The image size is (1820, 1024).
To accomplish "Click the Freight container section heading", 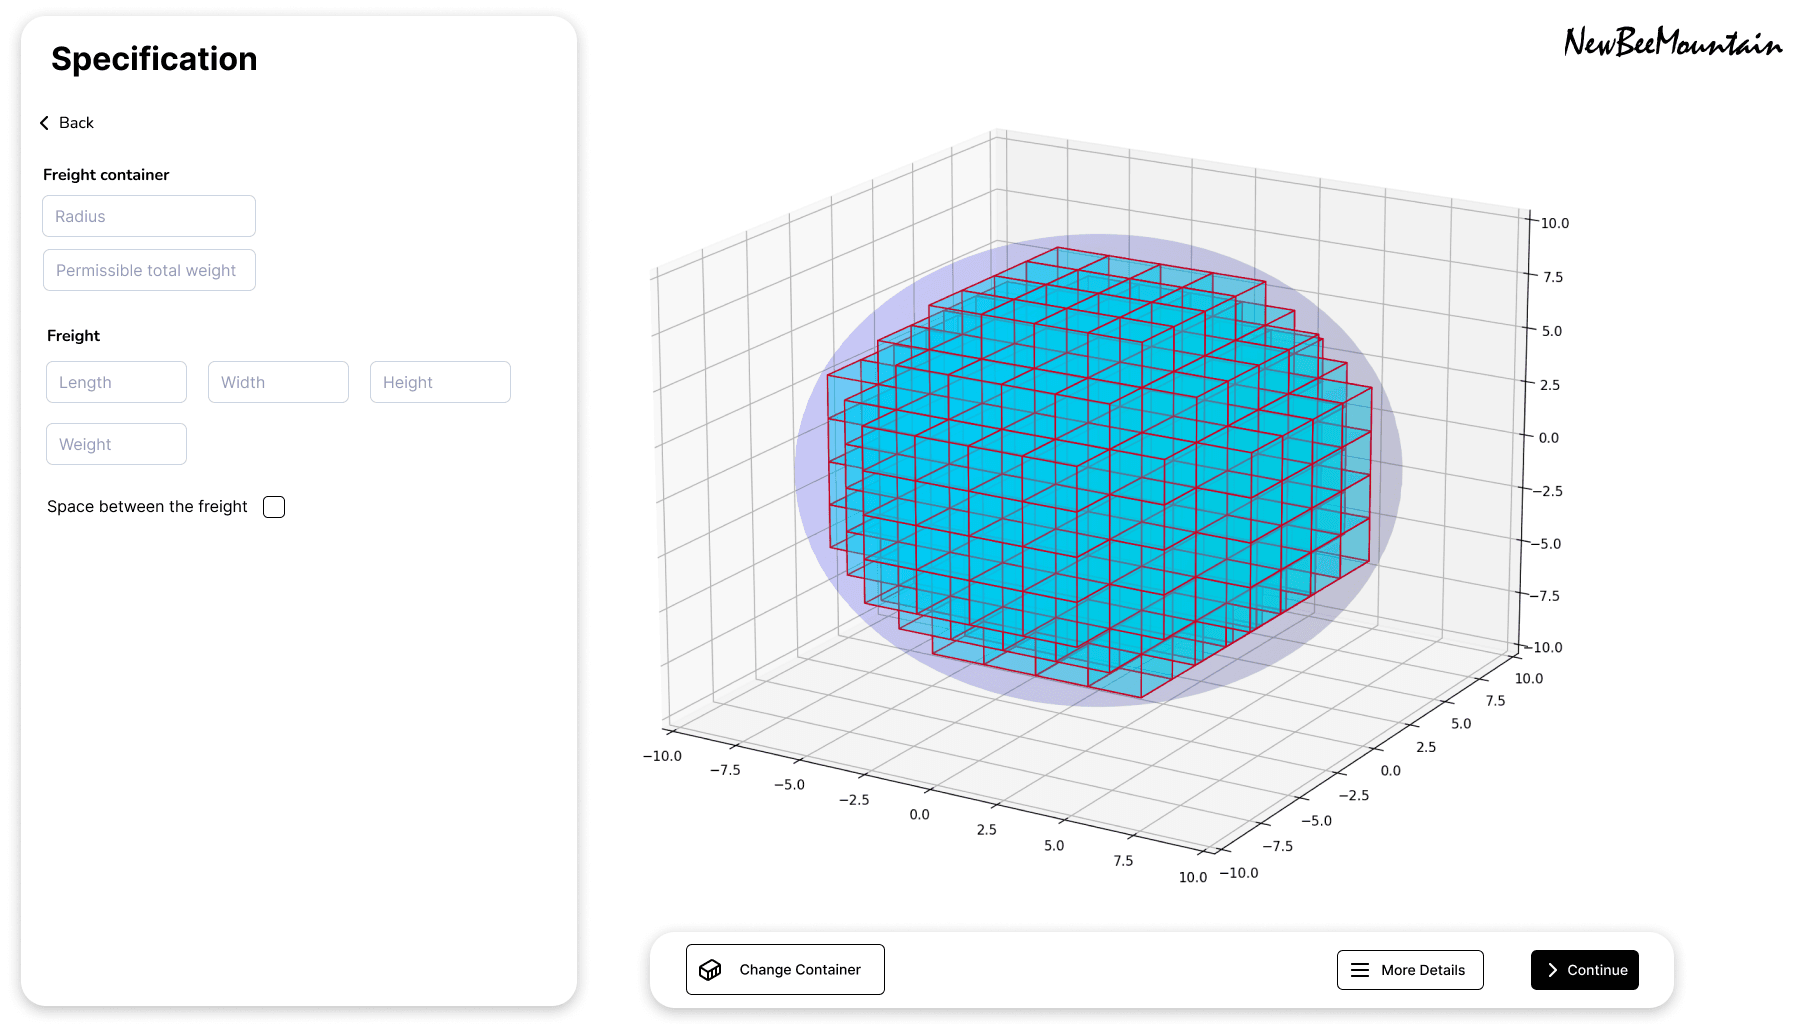I will click(106, 174).
